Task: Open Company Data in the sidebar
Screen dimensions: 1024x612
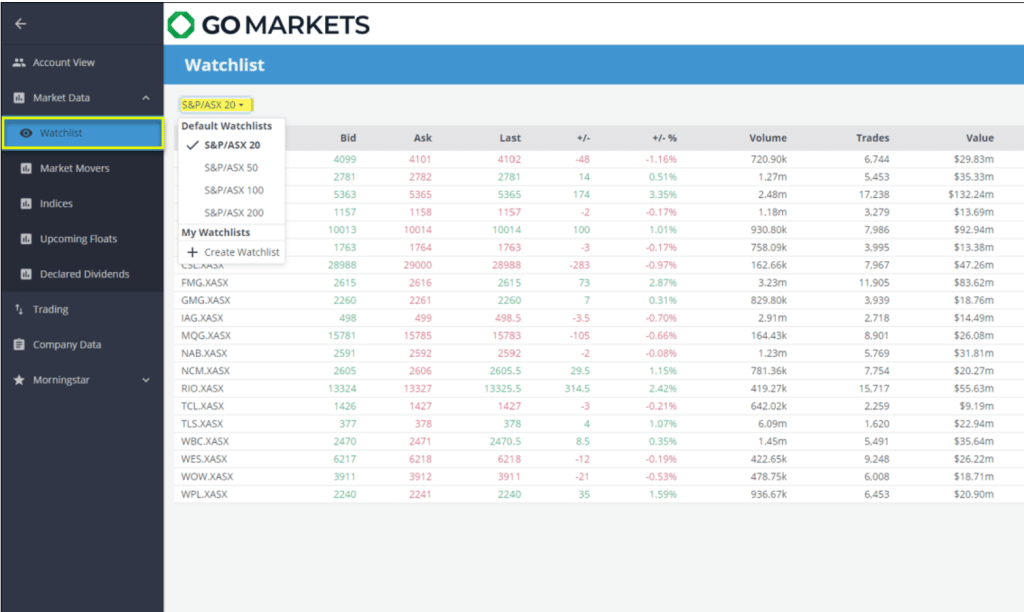Action: point(82,345)
